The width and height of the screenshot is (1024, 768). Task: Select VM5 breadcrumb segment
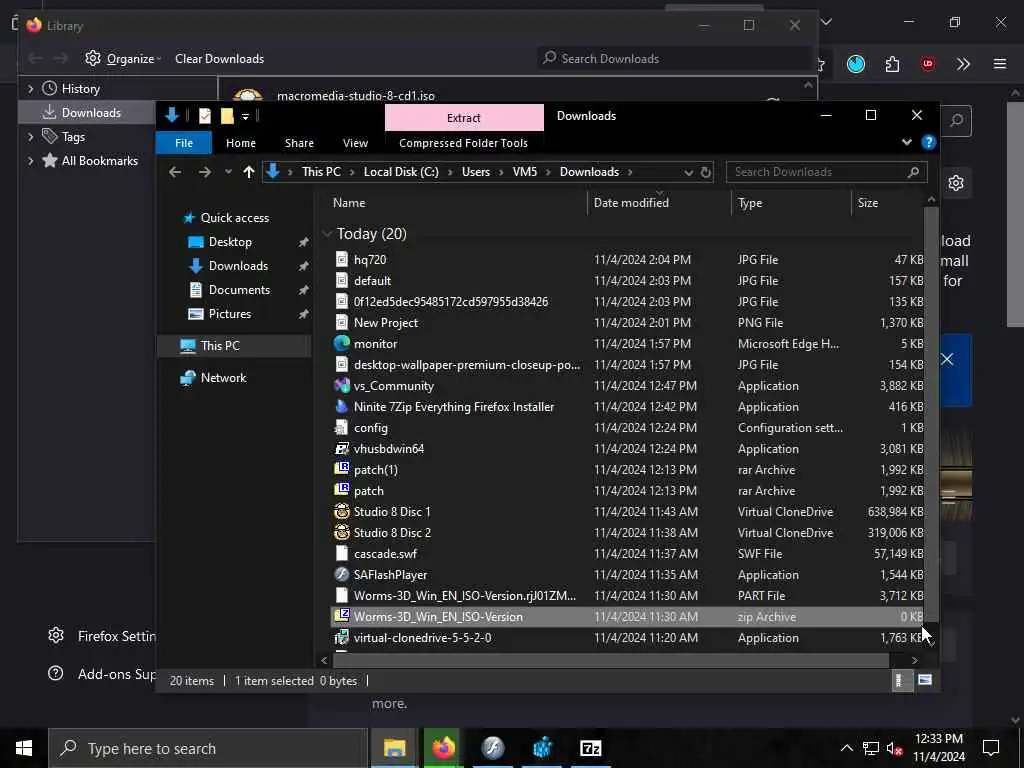point(524,172)
